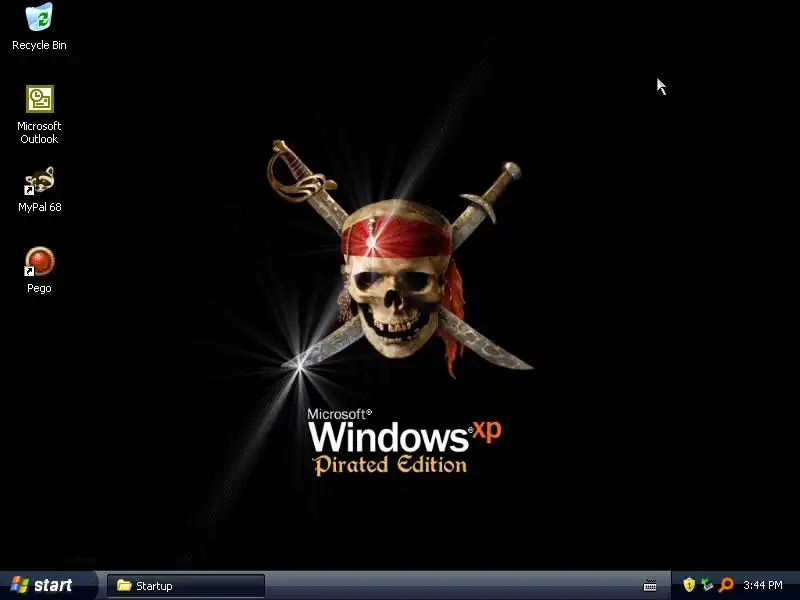This screenshot has width=800, height=600.
Task: Open the keyboard language bar icon
Action: pos(650,585)
